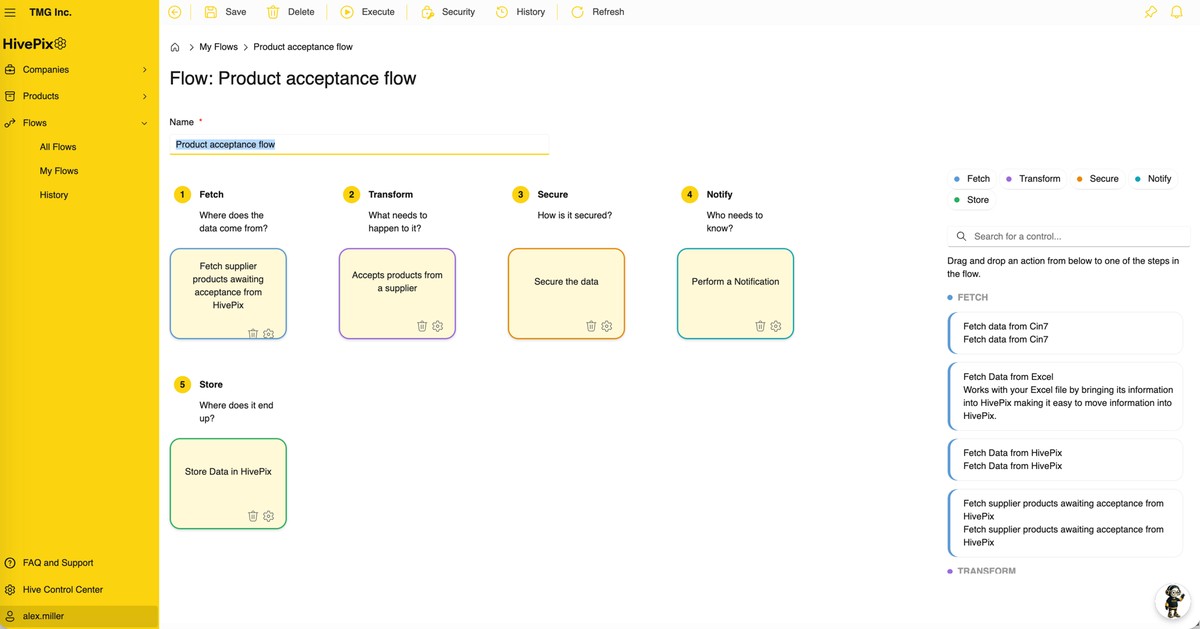The image size is (1200, 629).
Task: Select the Fetch Data from Excel action
Action: [x=1065, y=396]
